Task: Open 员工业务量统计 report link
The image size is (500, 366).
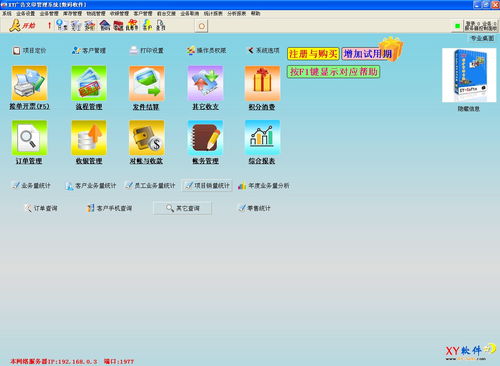Action: pyautogui.click(x=150, y=186)
